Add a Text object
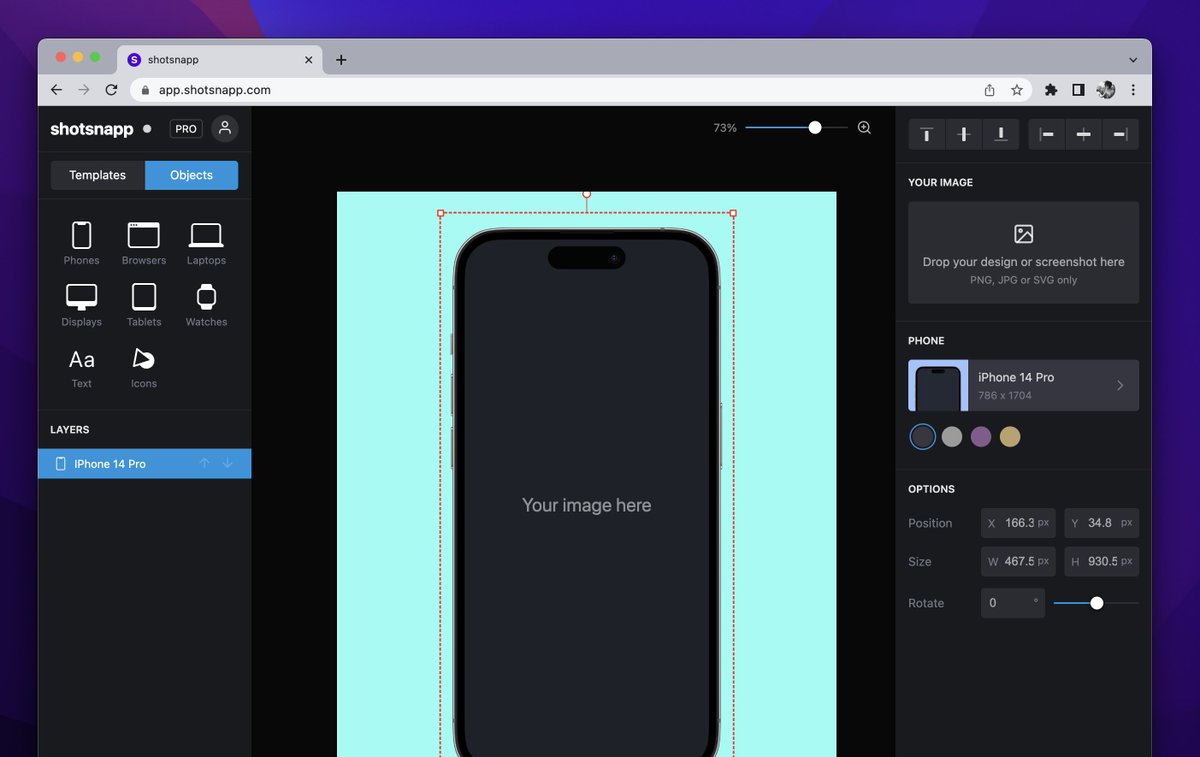The height and width of the screenshot is (757, 1200). coord(81,367)
